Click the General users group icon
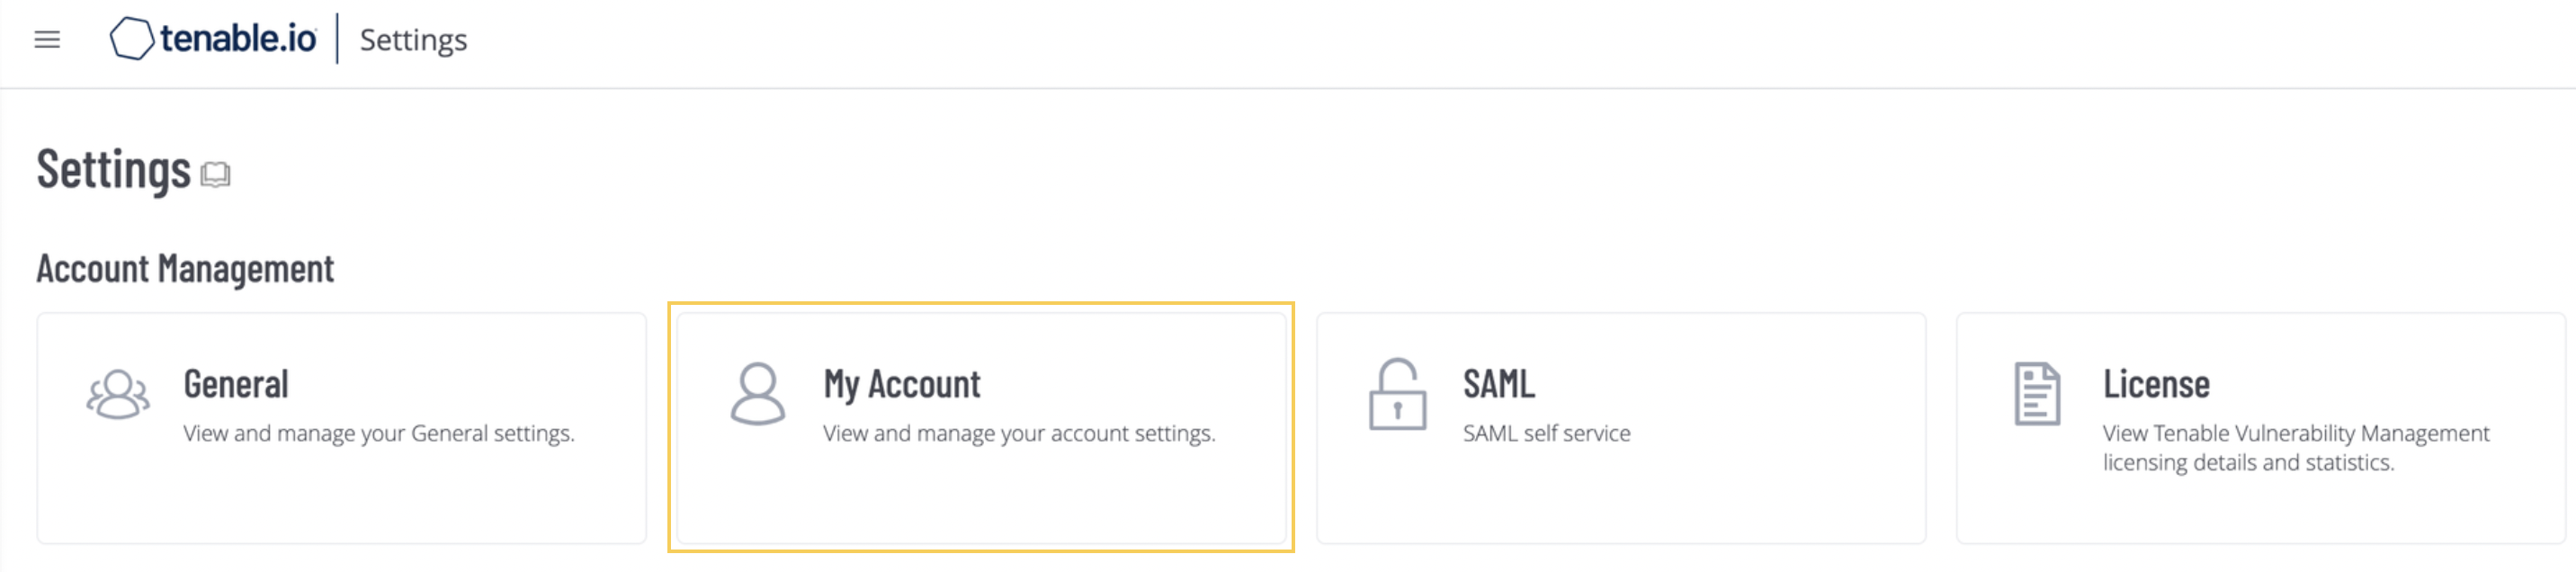The image size is (2576, 572). 118,395
